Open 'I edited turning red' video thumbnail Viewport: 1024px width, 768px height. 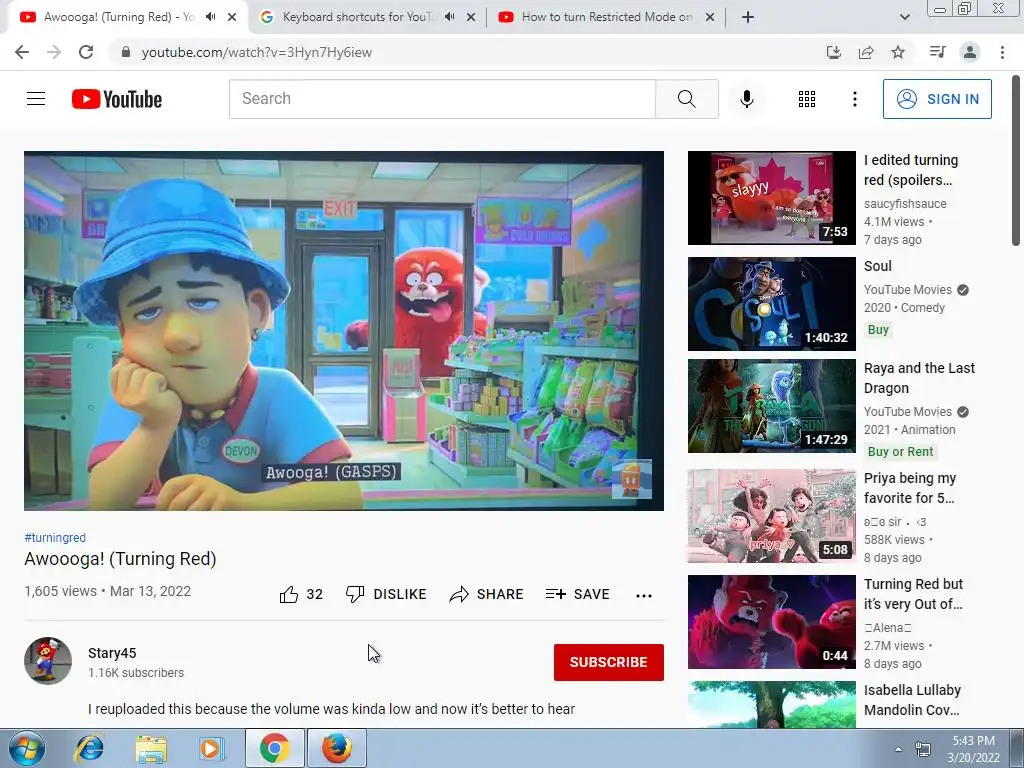coord(771,198)
